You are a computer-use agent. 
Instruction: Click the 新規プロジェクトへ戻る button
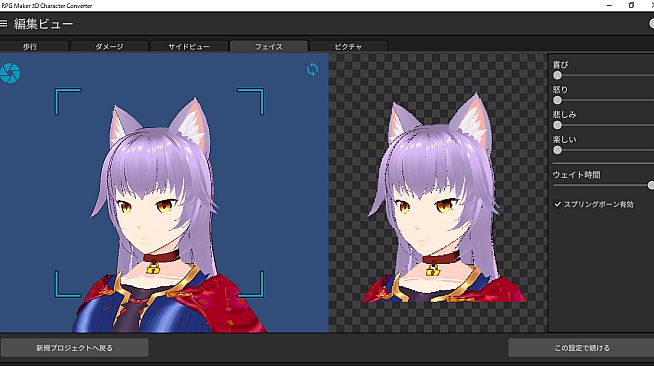coord(74,348)
